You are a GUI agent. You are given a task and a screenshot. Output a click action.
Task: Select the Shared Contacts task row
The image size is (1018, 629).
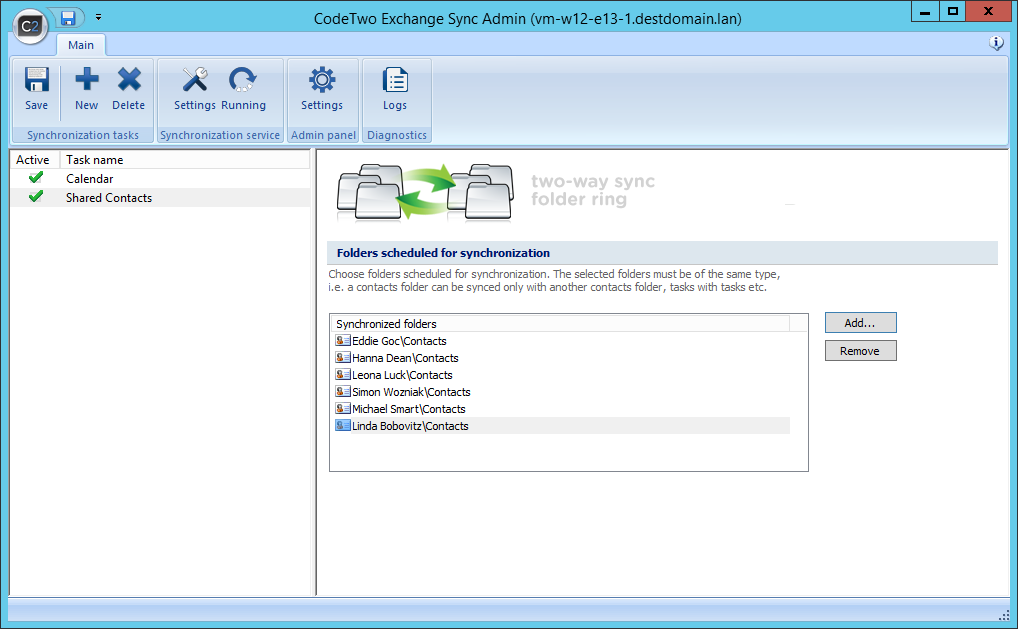point(160,197)
